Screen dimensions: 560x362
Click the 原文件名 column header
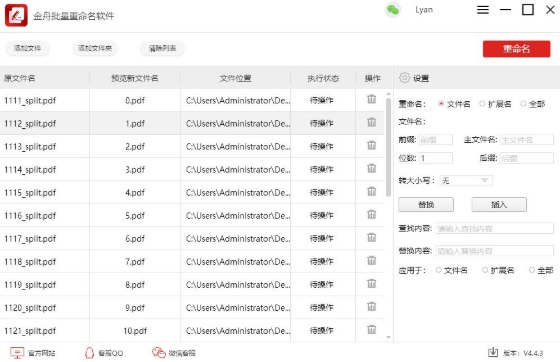point(20,78)
